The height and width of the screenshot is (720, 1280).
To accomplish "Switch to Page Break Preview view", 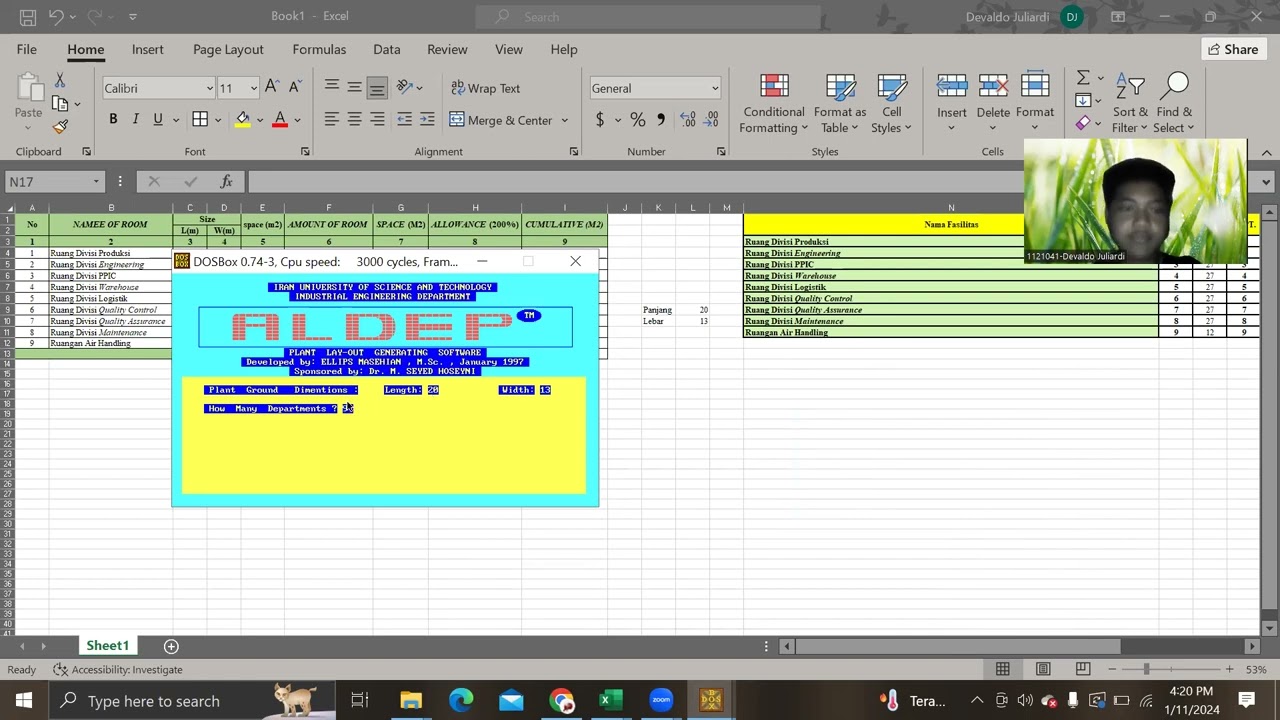I will click(1083, 669).
